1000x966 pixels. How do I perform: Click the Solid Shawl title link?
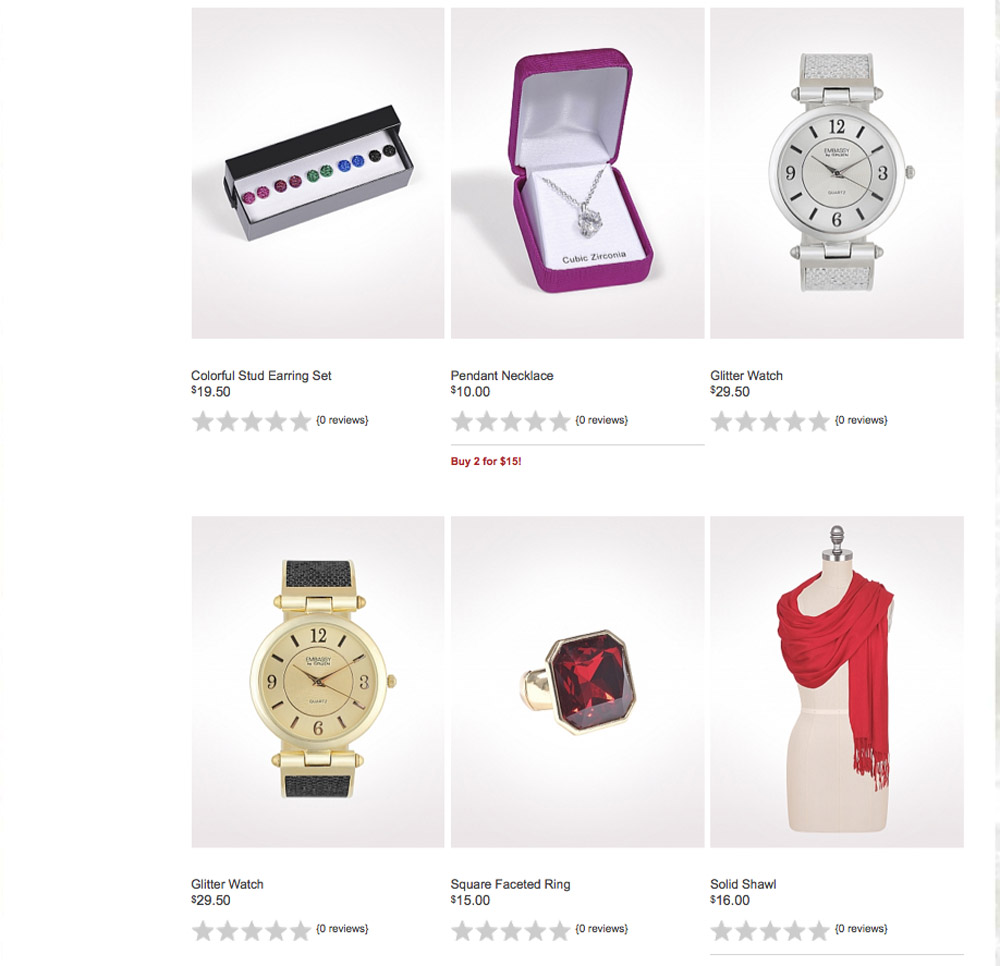point(743,884)
